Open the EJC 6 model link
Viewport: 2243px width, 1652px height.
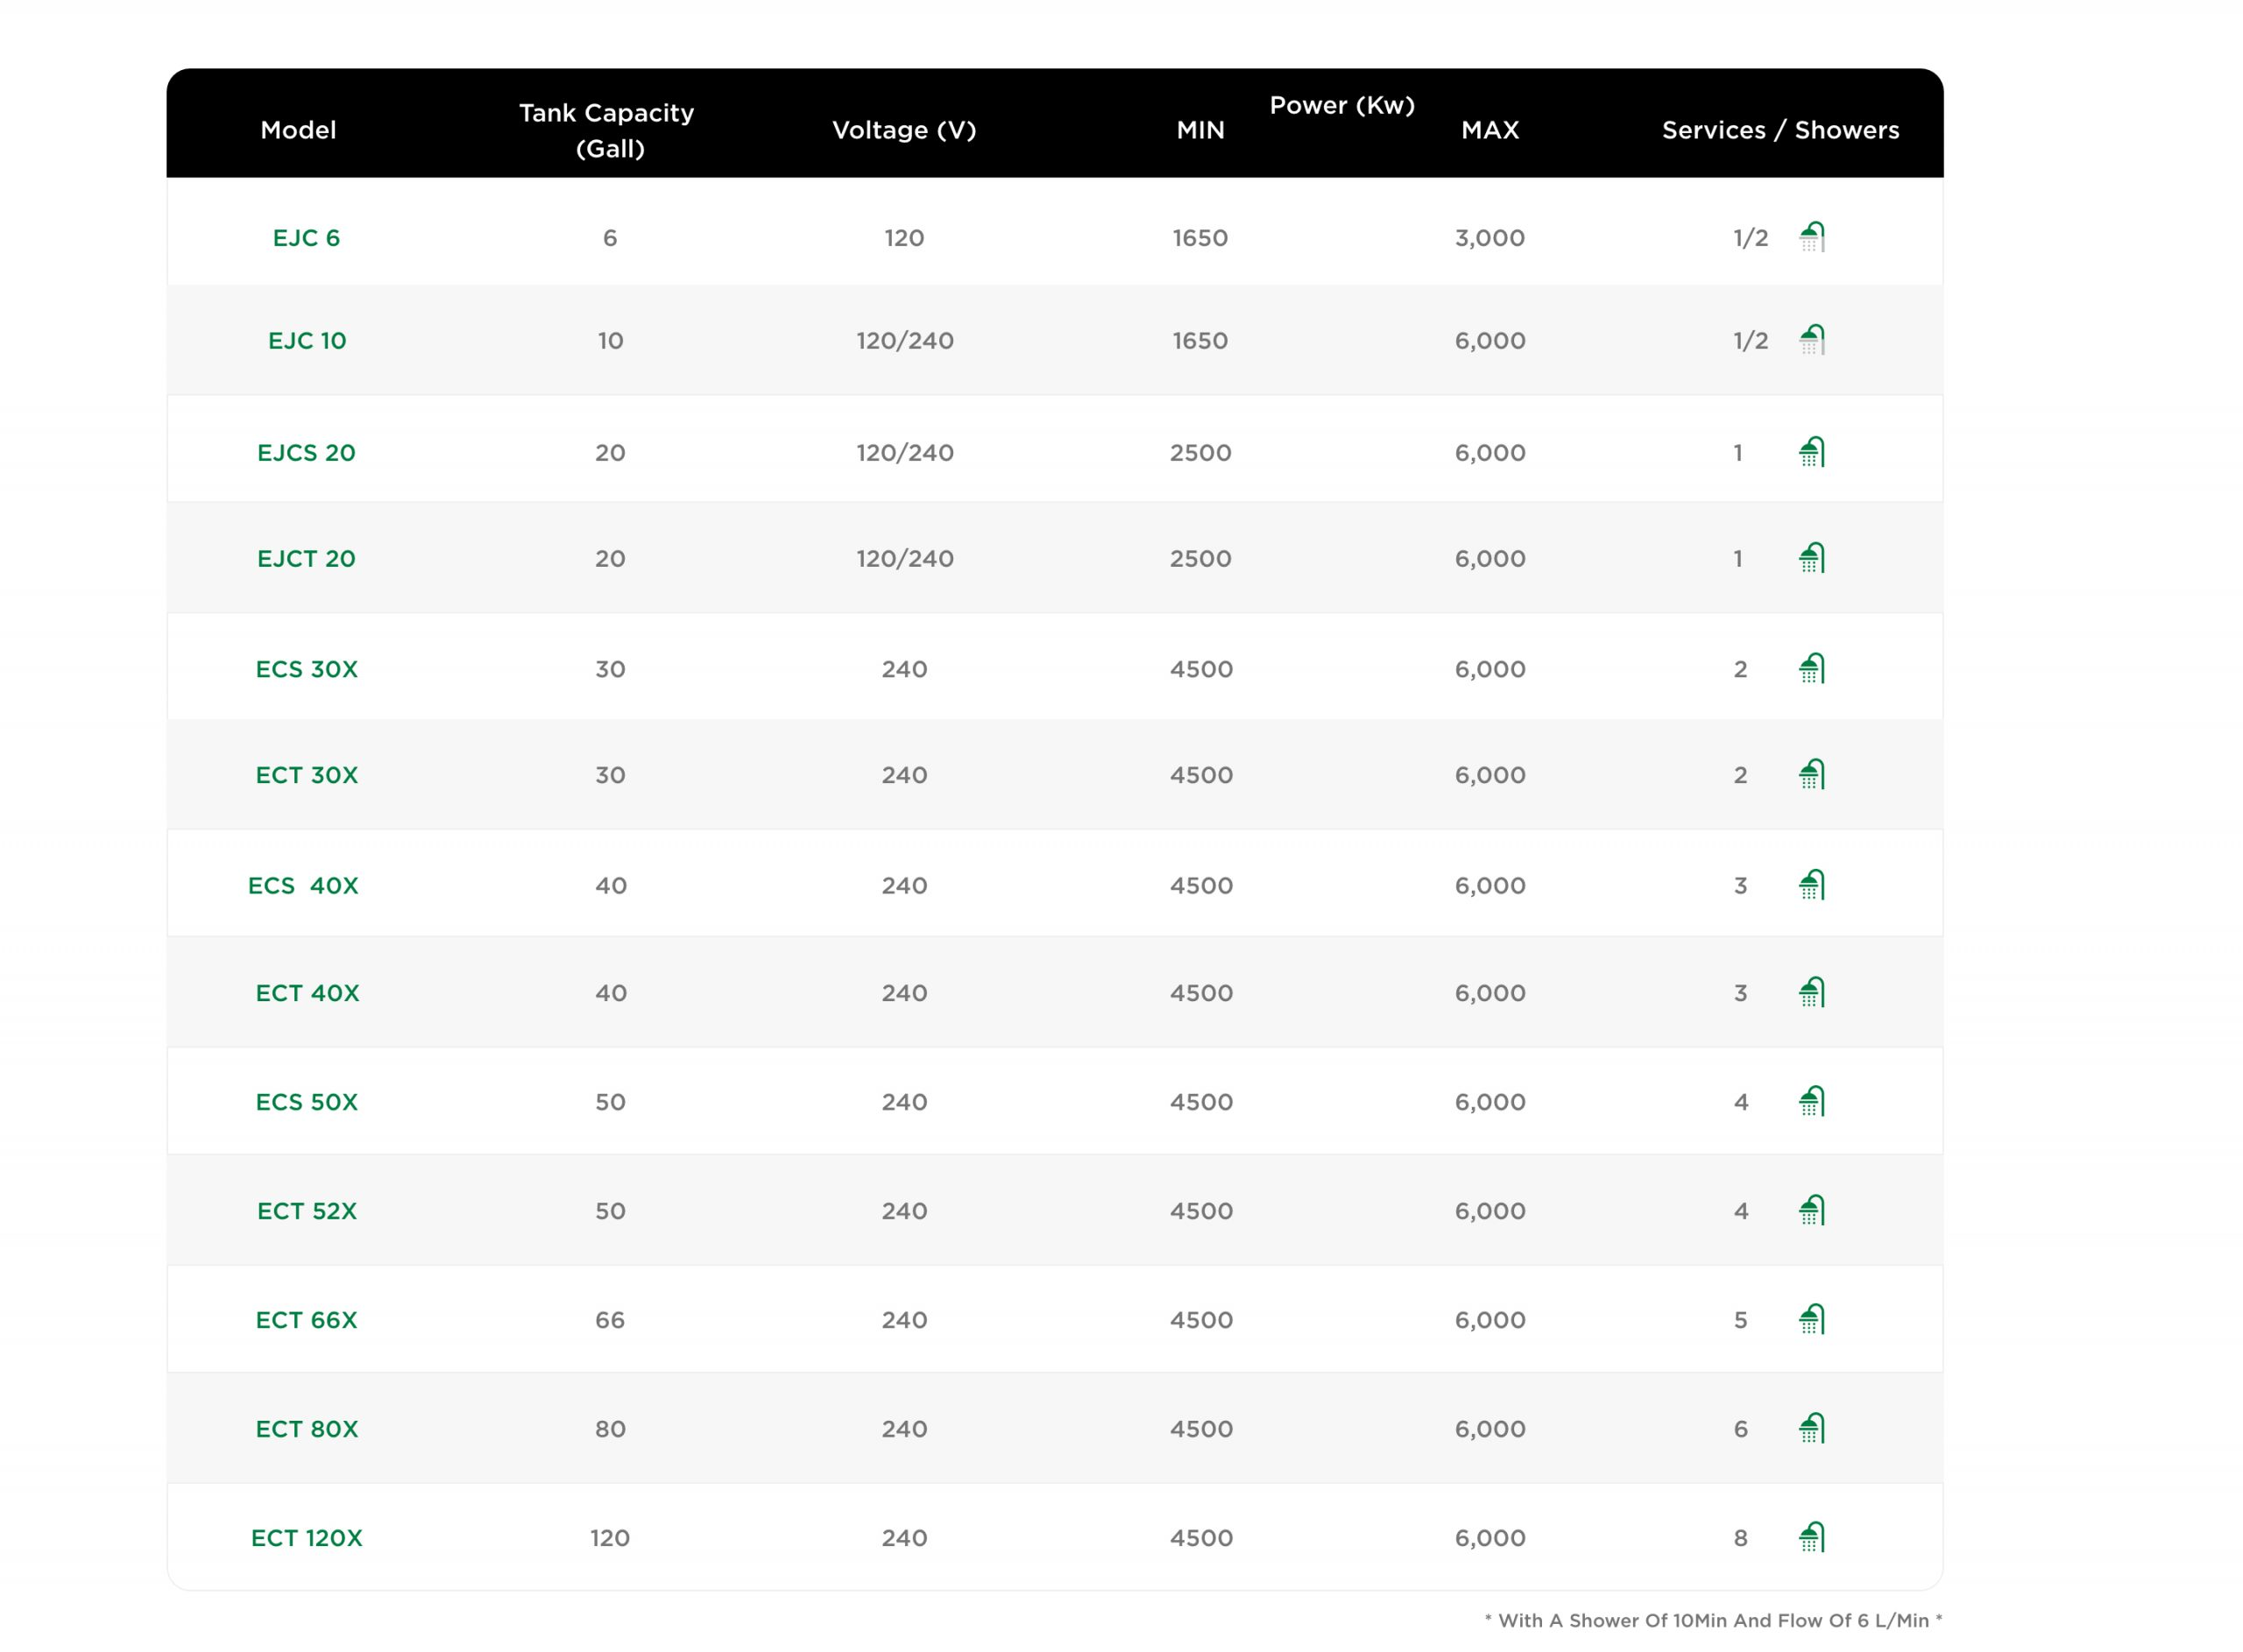pyautogui.click(x=306, y=238)
